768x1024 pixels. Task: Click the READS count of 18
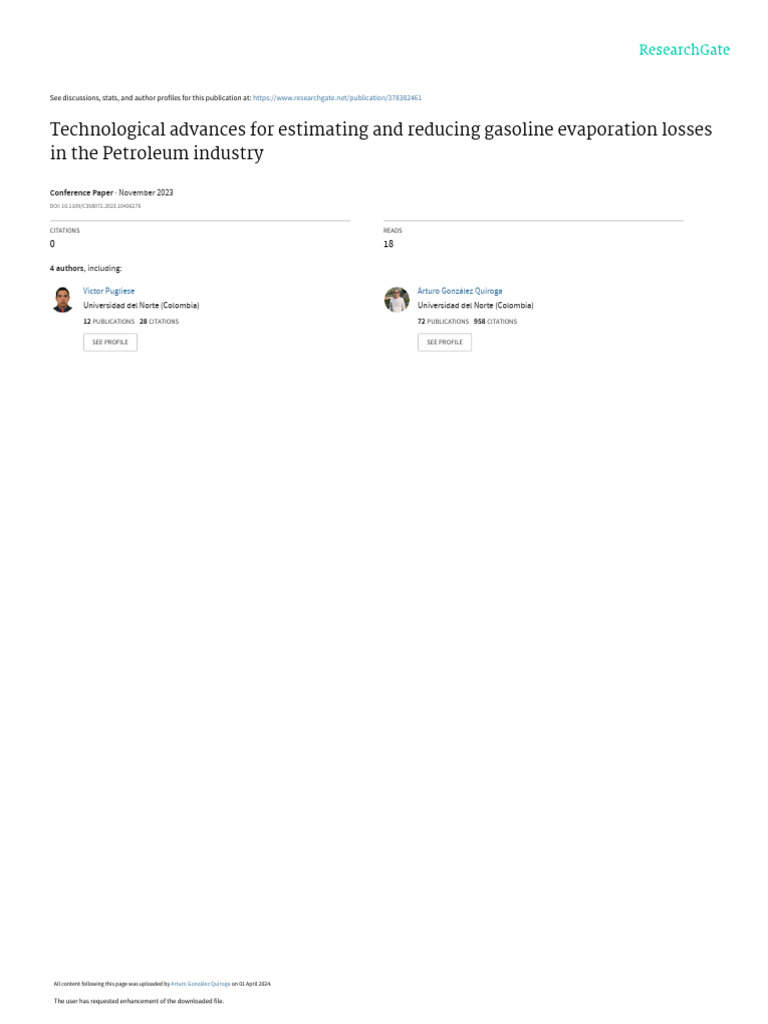point(389,244)
